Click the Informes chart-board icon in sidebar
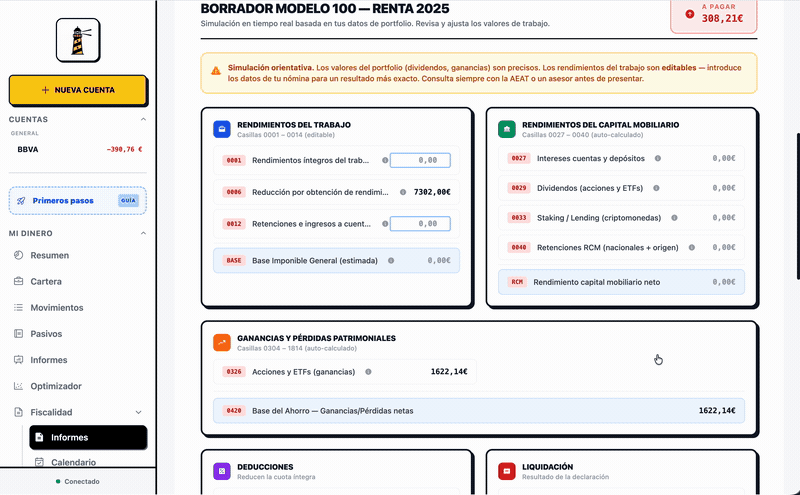The image size is (800, 495). (x=18, y=360)
